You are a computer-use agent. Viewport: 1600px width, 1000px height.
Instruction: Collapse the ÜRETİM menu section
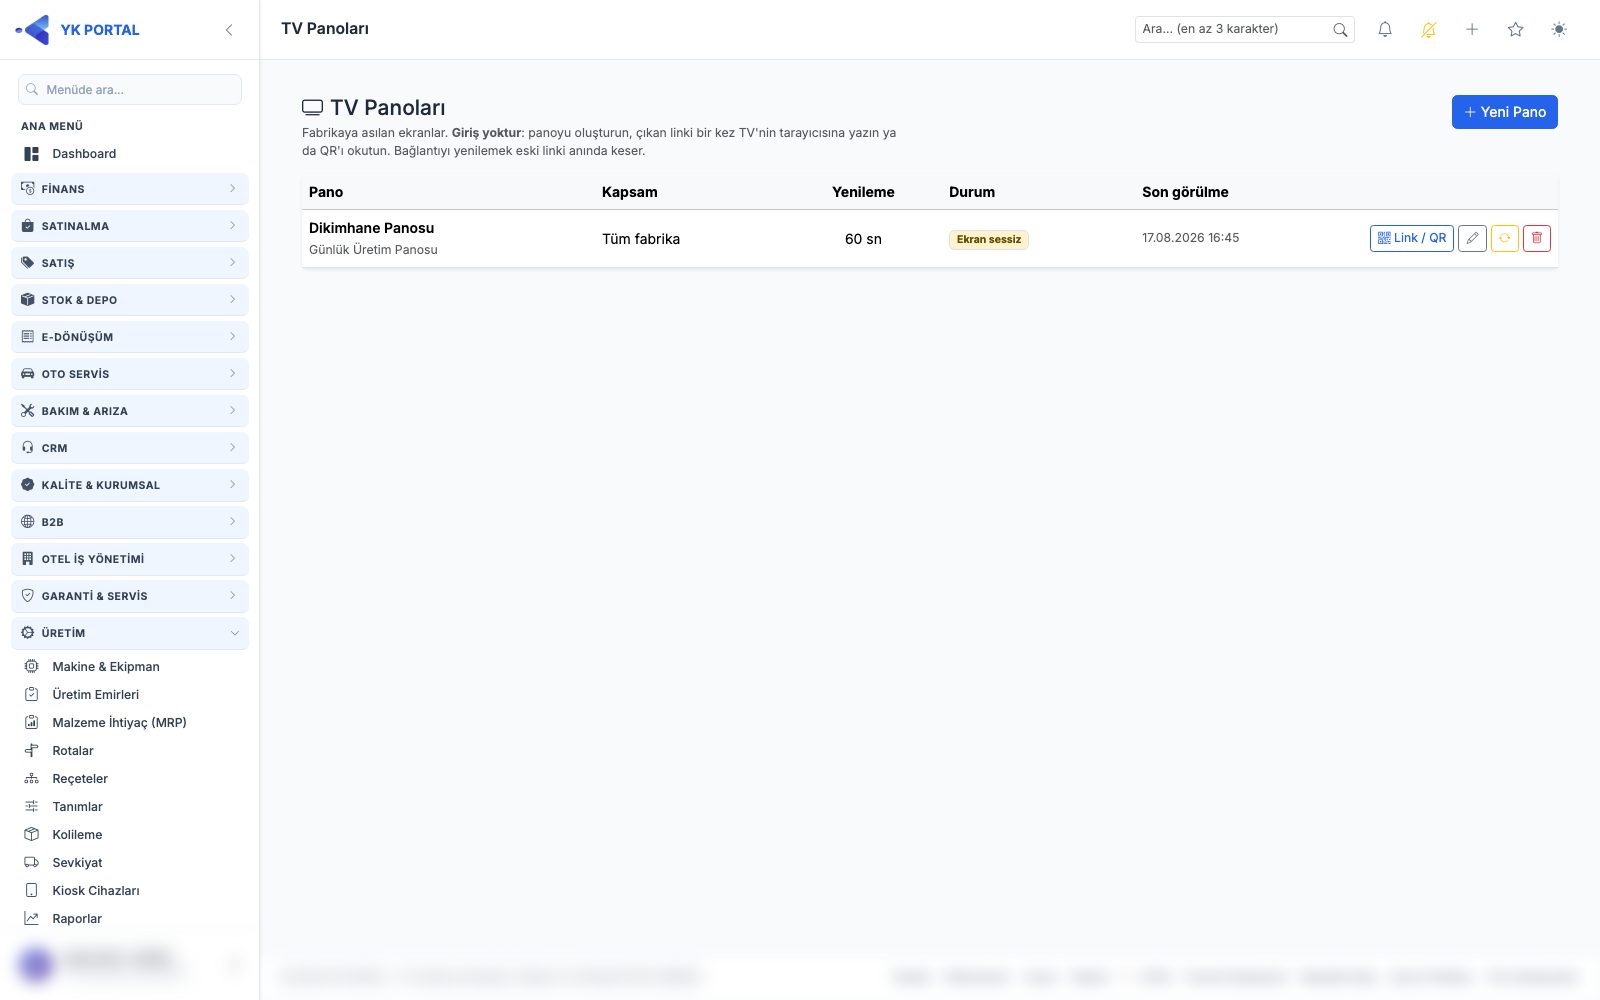pyautogui.click(x=130, y=633)
